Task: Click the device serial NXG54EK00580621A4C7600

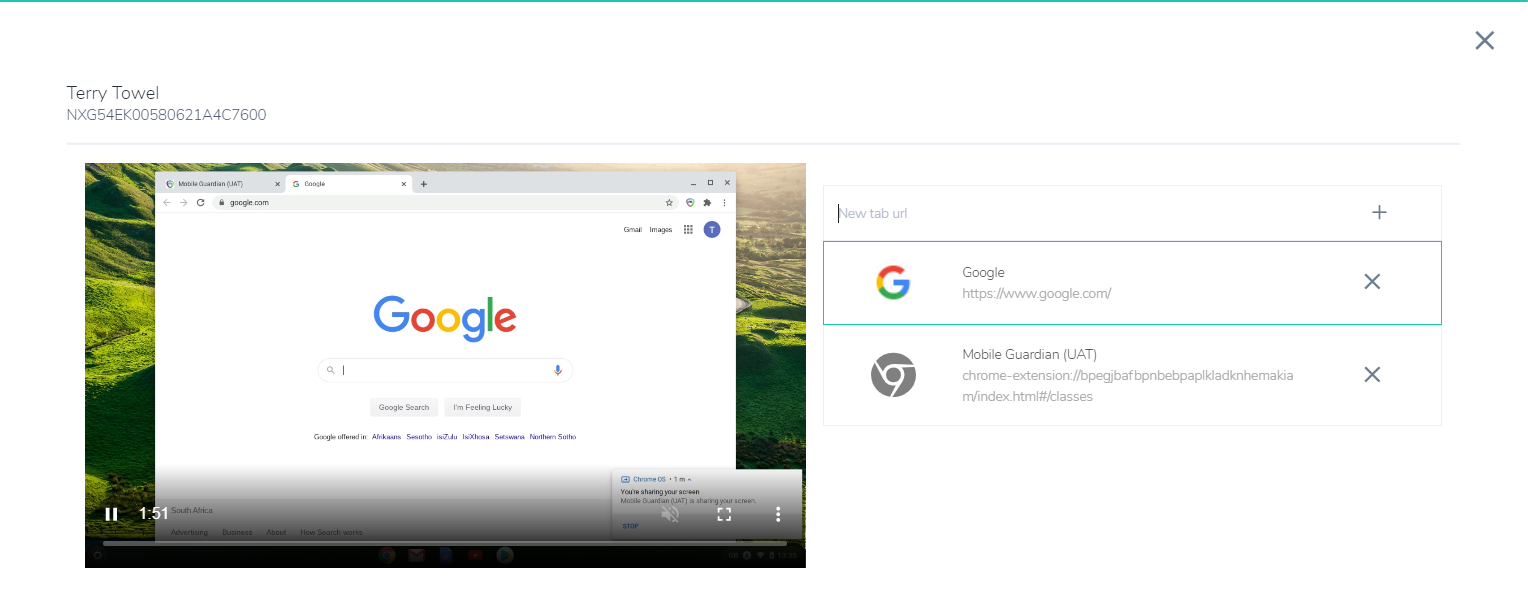Action: pos(166,115)
